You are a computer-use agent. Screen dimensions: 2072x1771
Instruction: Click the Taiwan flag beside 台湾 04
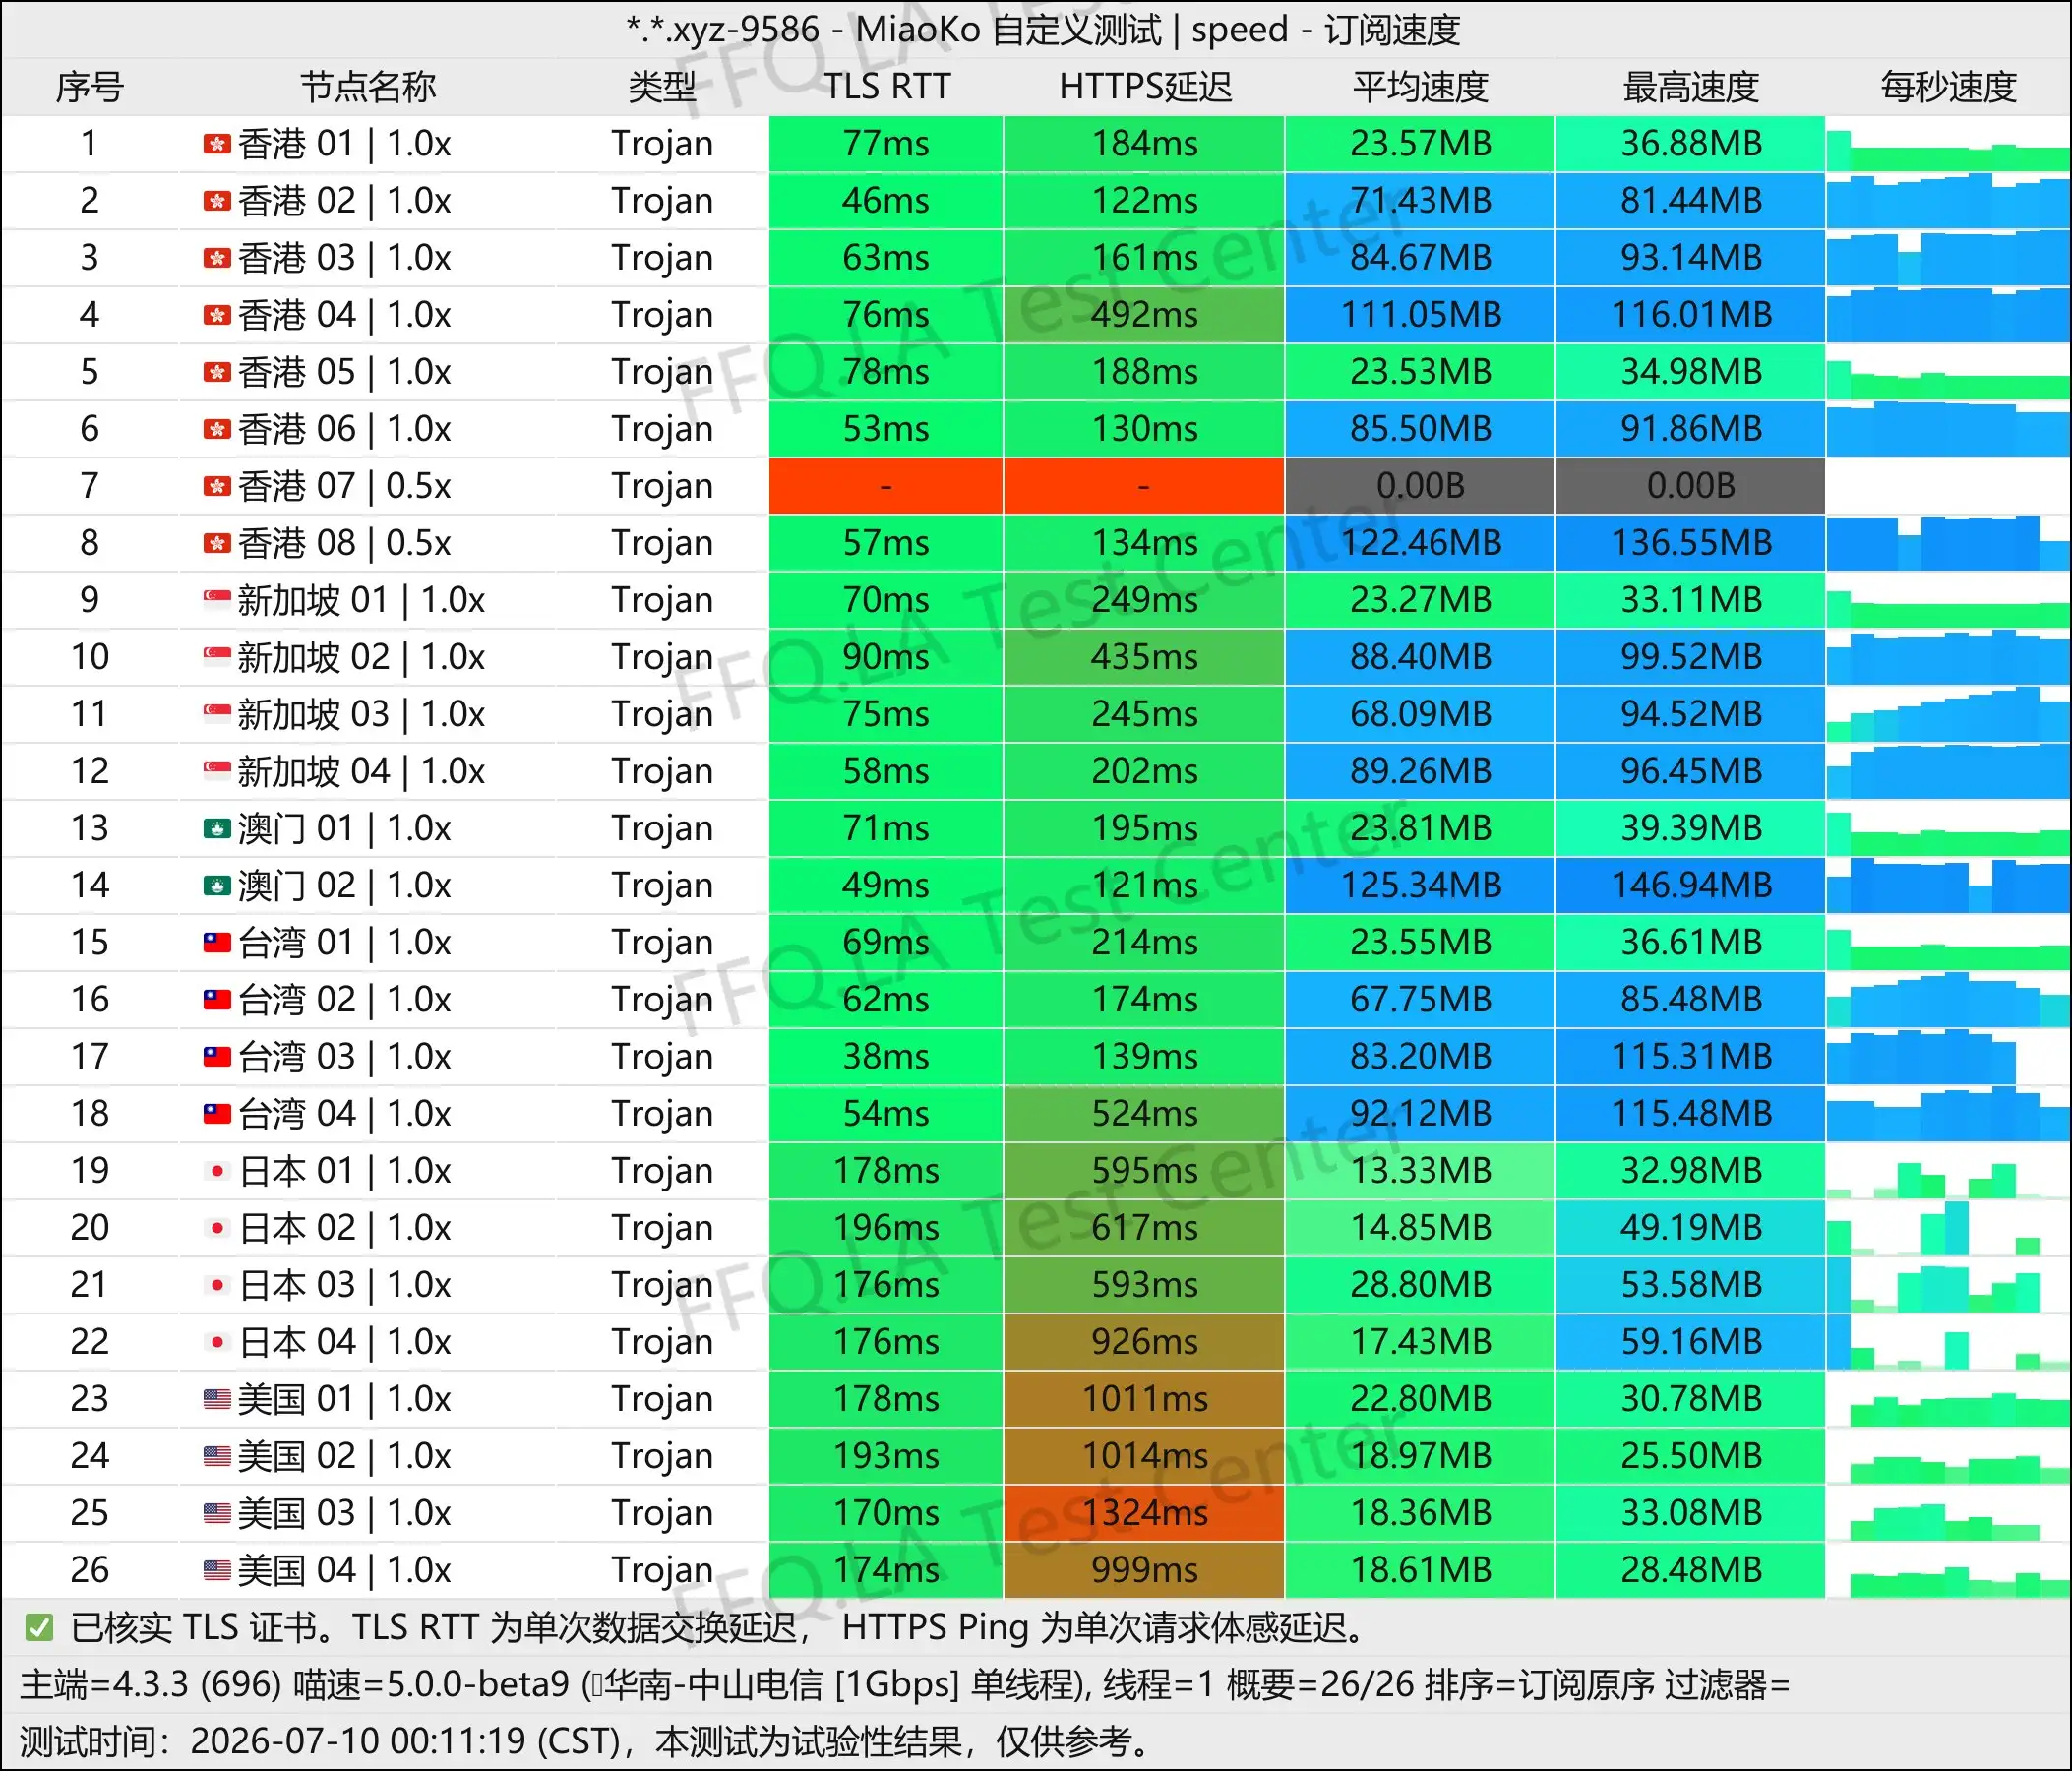pos(217,1113)
